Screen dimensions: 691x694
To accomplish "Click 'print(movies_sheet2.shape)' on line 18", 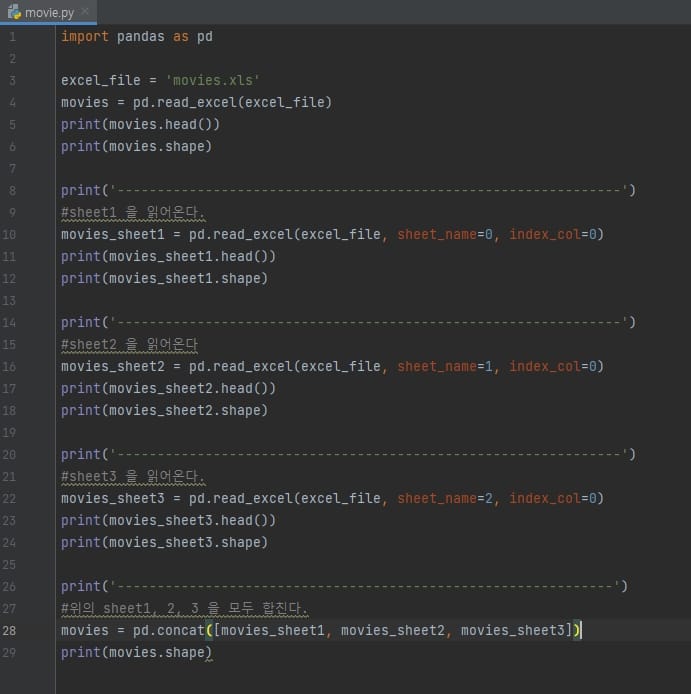I will (164, 411).
